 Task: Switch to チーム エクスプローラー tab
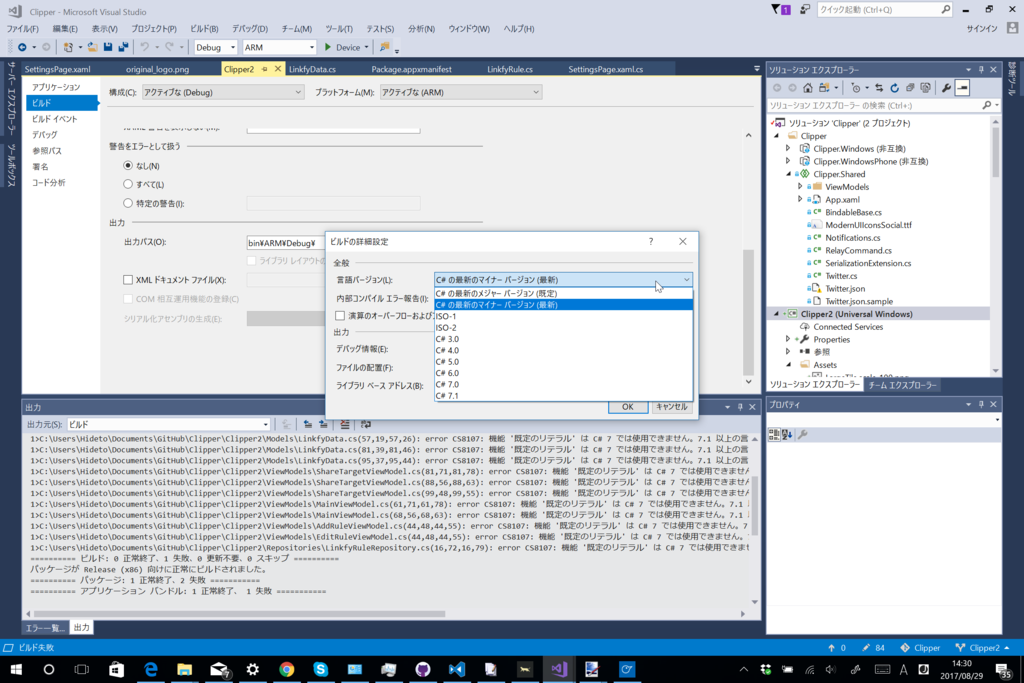[x=902, y=385]
